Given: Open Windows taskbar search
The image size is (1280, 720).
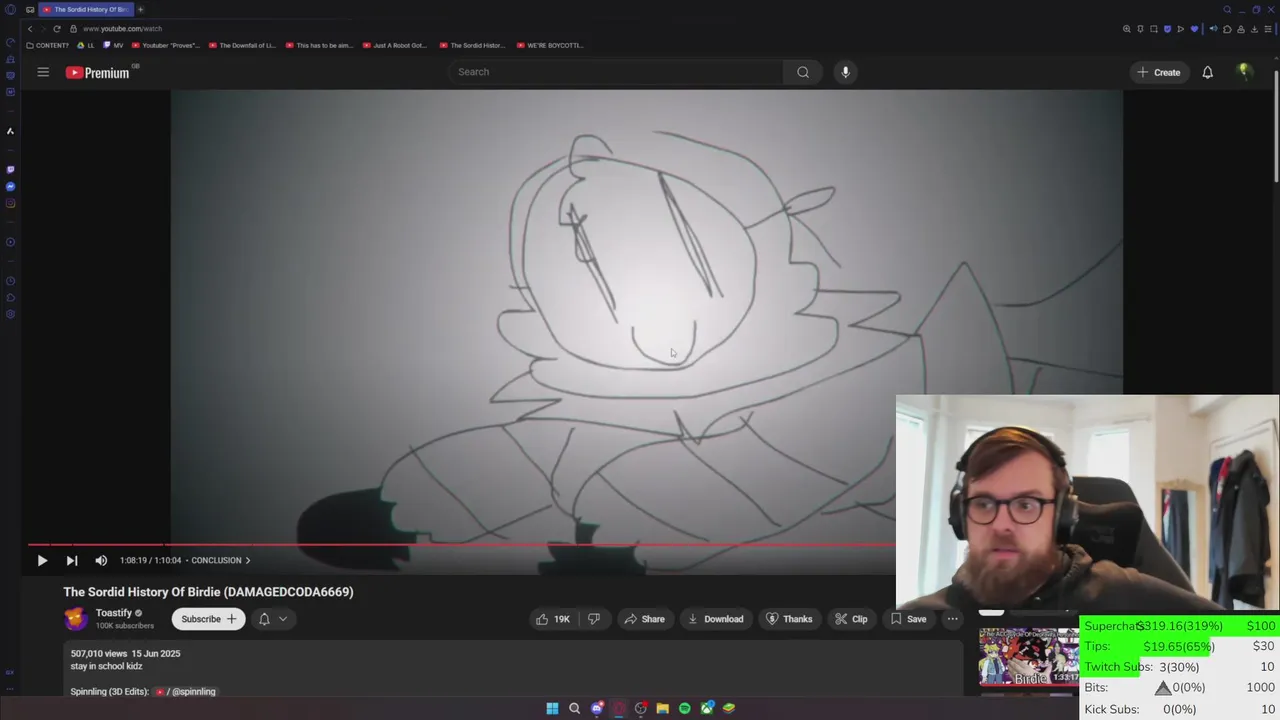Looking at the screenshot, I should pyautogui.click(x=574, y=708).
